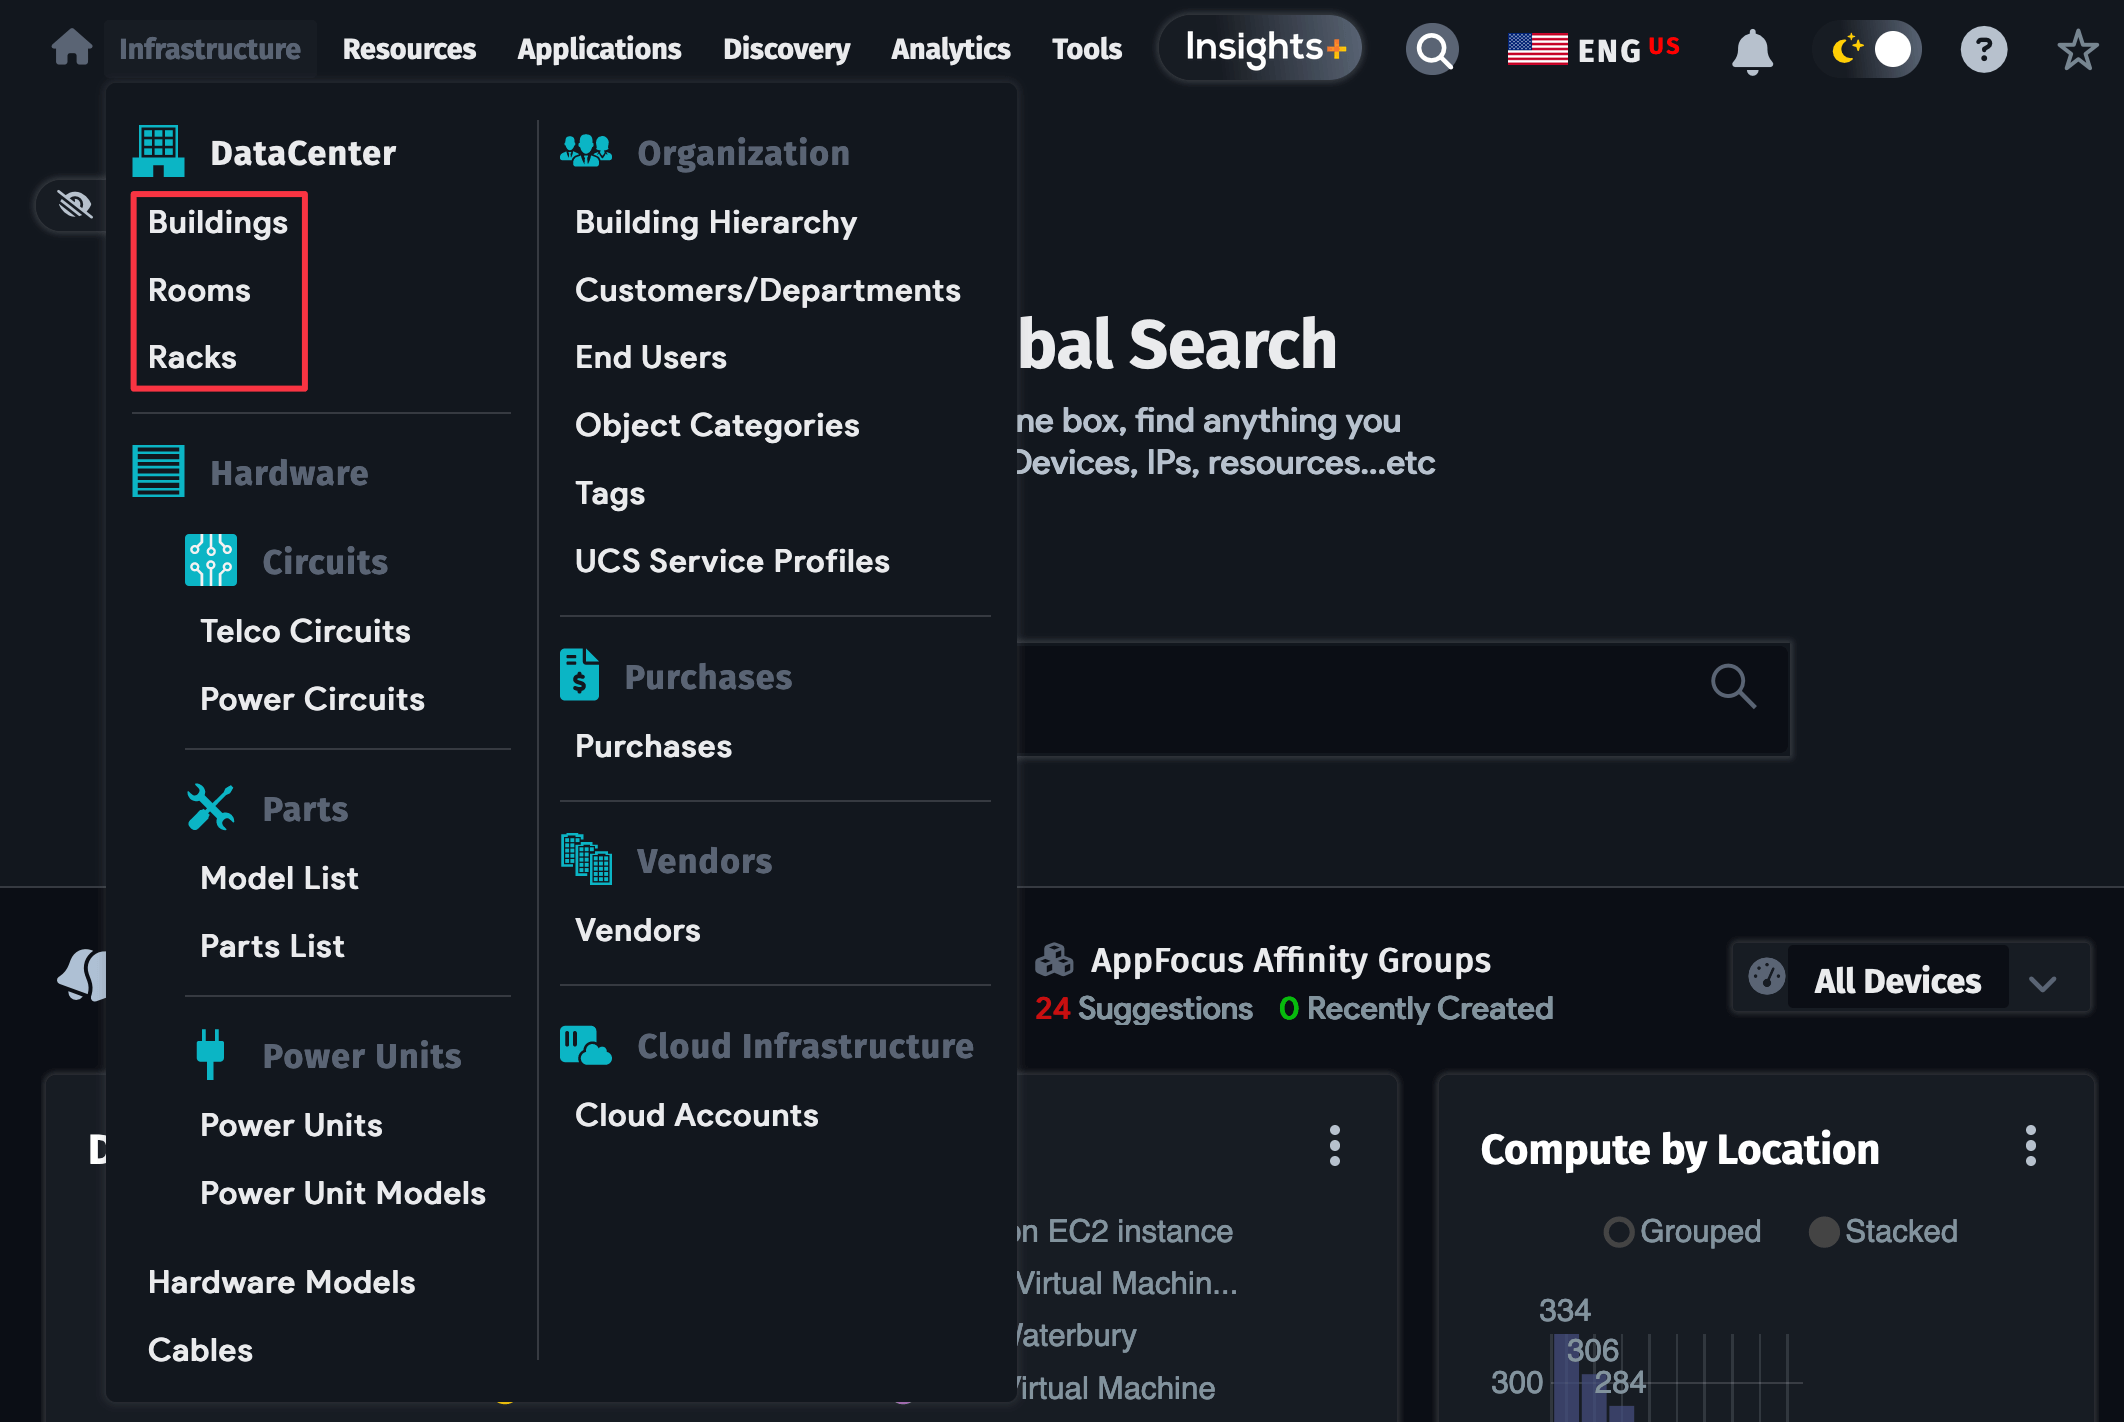Open the Resources menu
The height and width of the screenshot is (1422, 2124).
click(x=409, y=49)
